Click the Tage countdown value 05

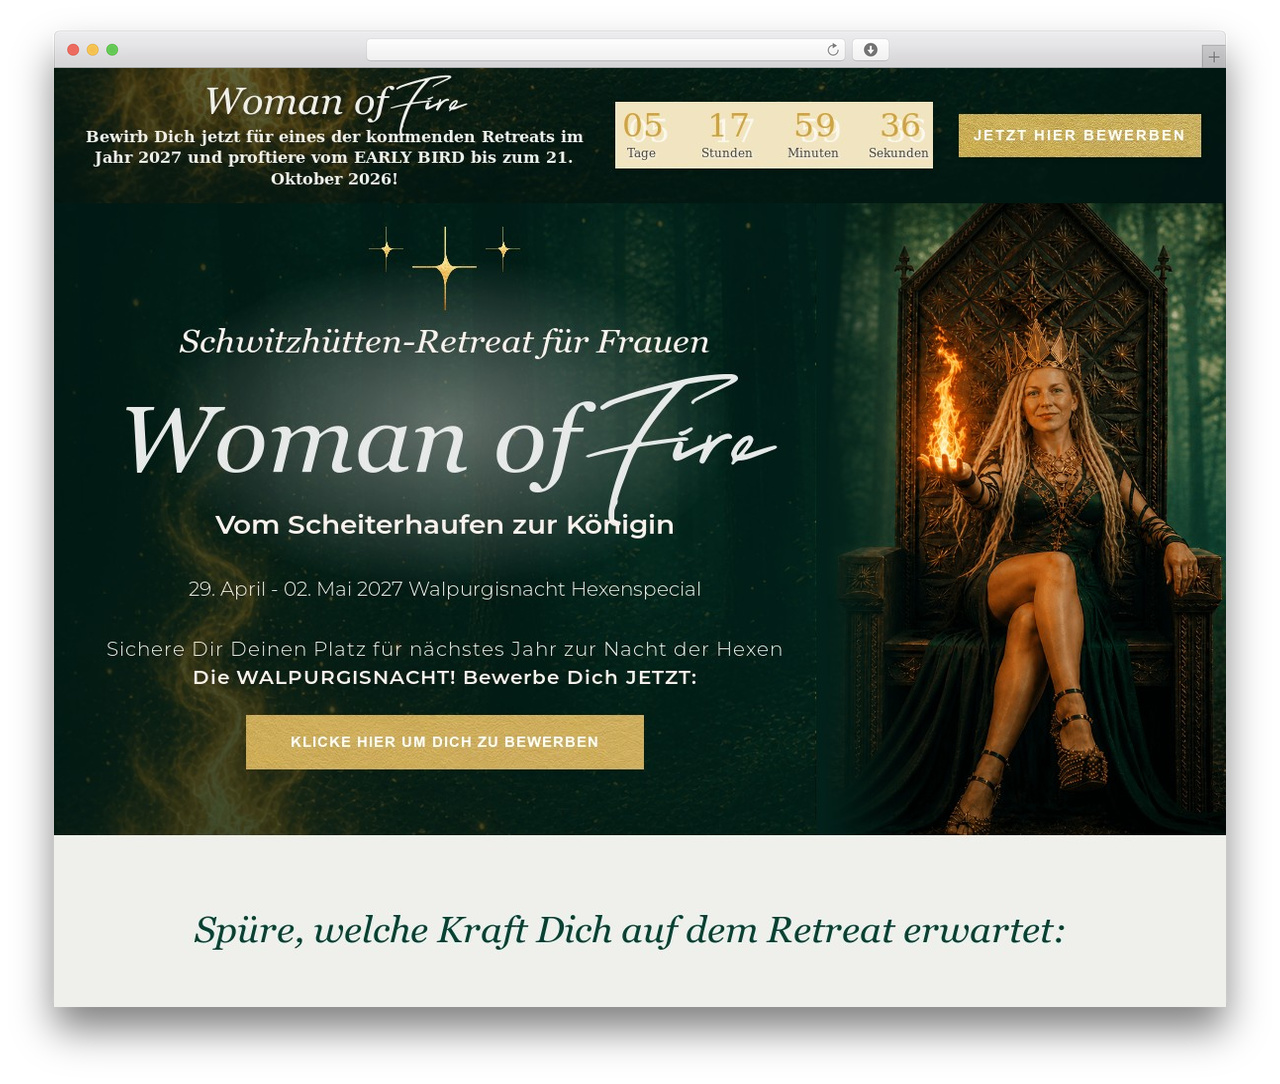coord(642,125)
